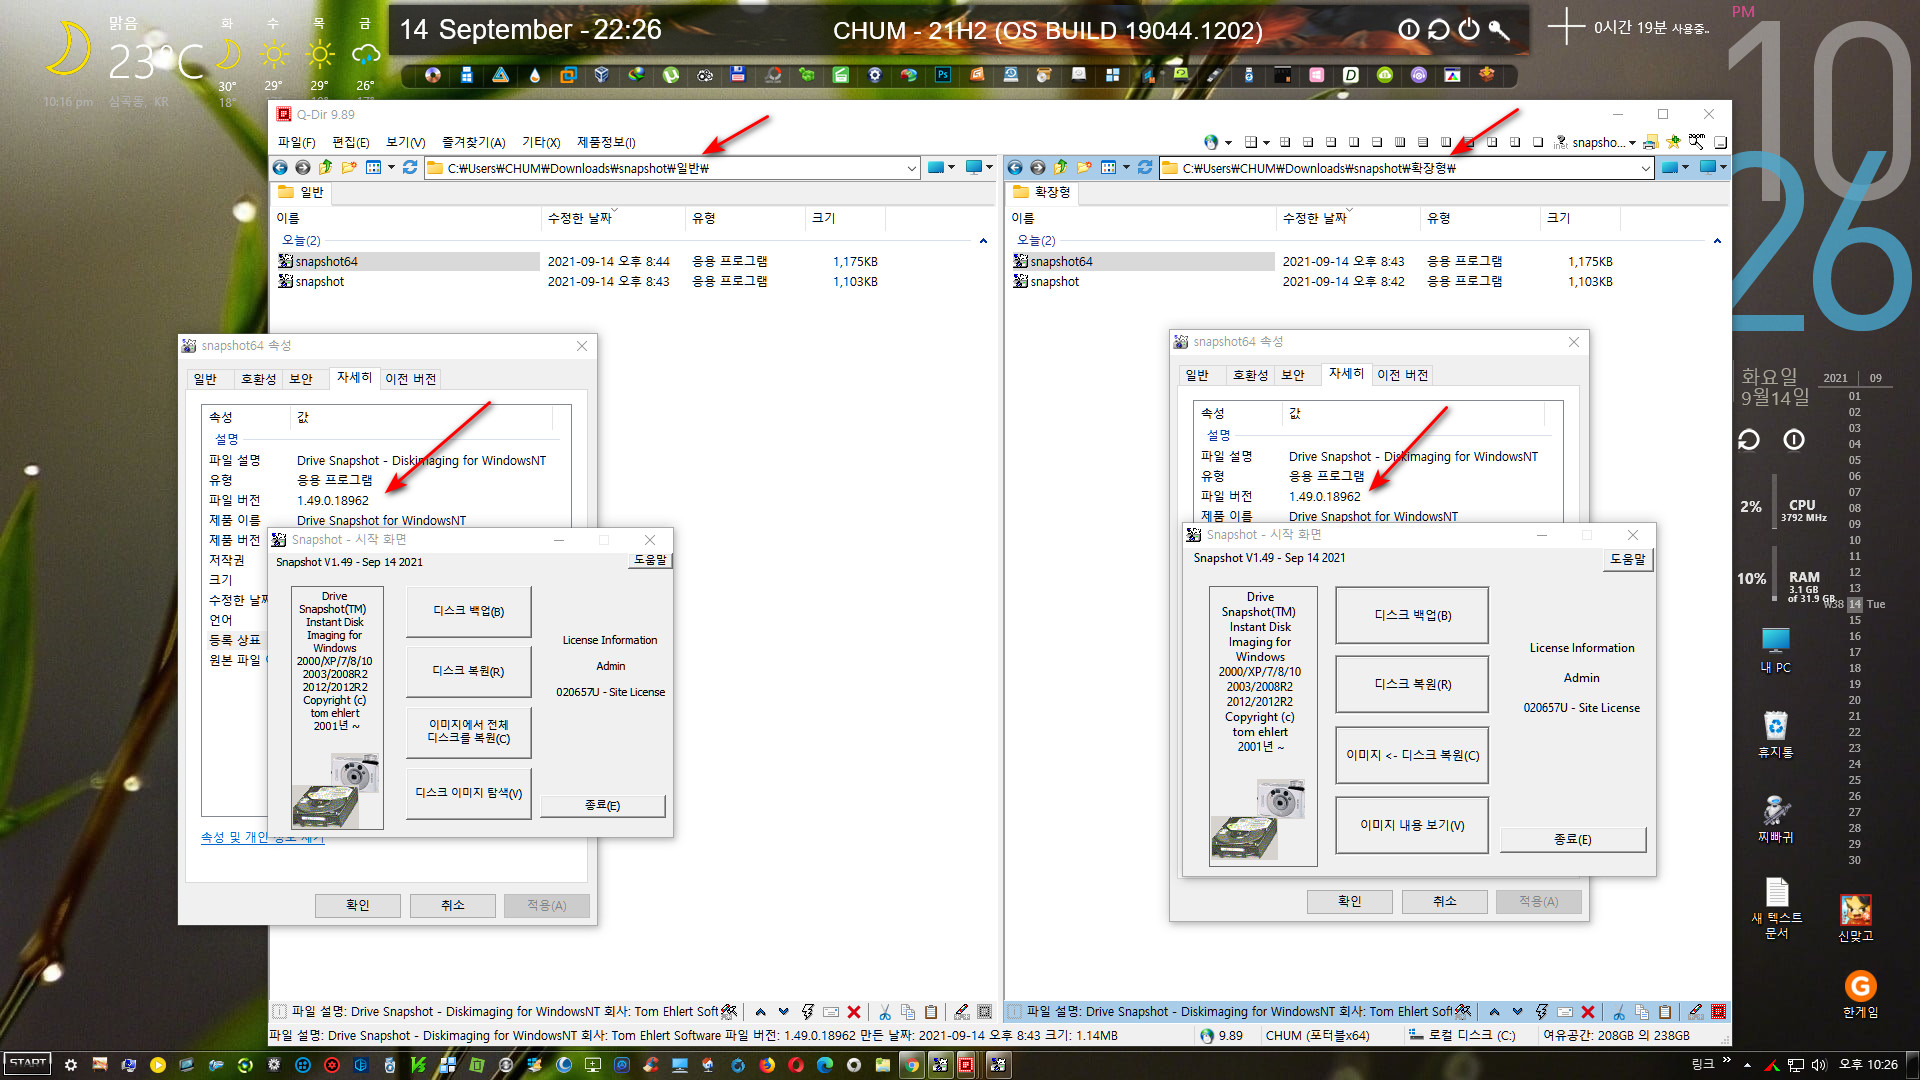Cut with scissors in right pane bar

click(1619, 1012)
